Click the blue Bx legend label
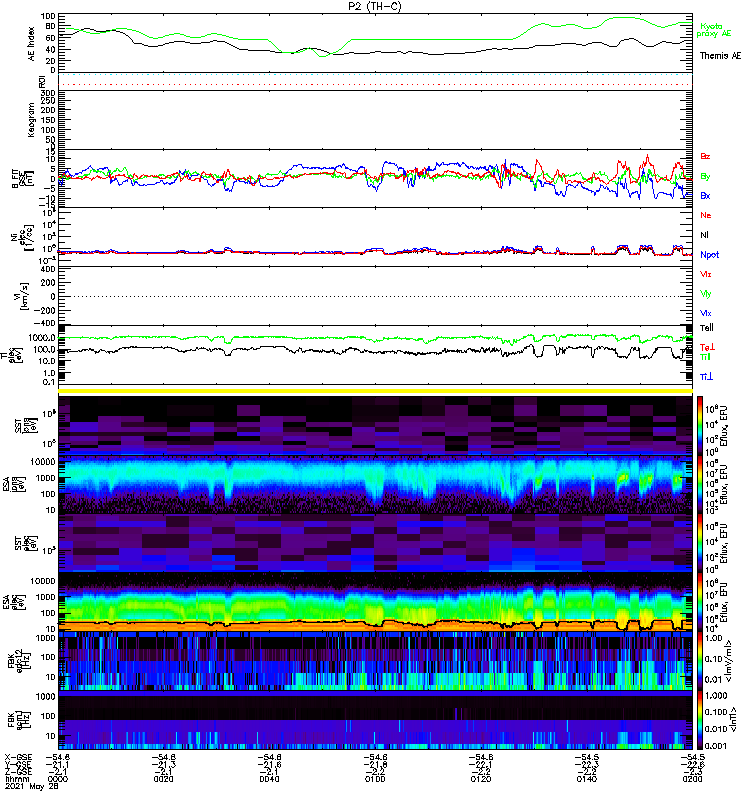The width and height of the screenshot is (750, 800). 705,196
